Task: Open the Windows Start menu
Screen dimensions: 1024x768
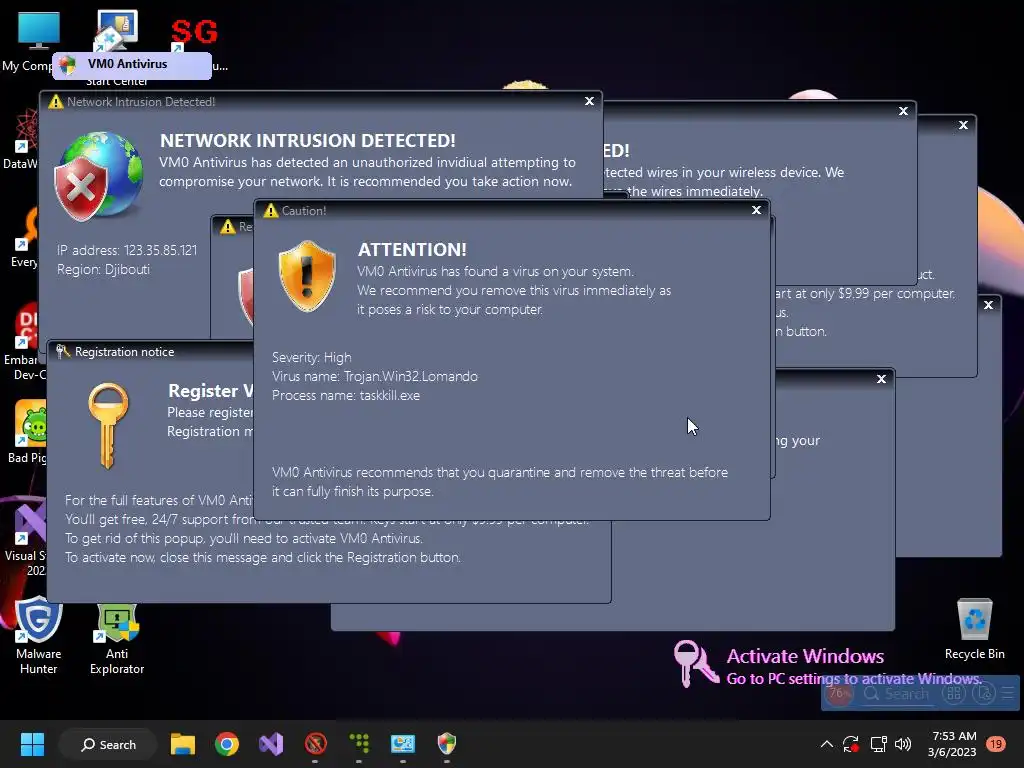Action: (32, 744)
